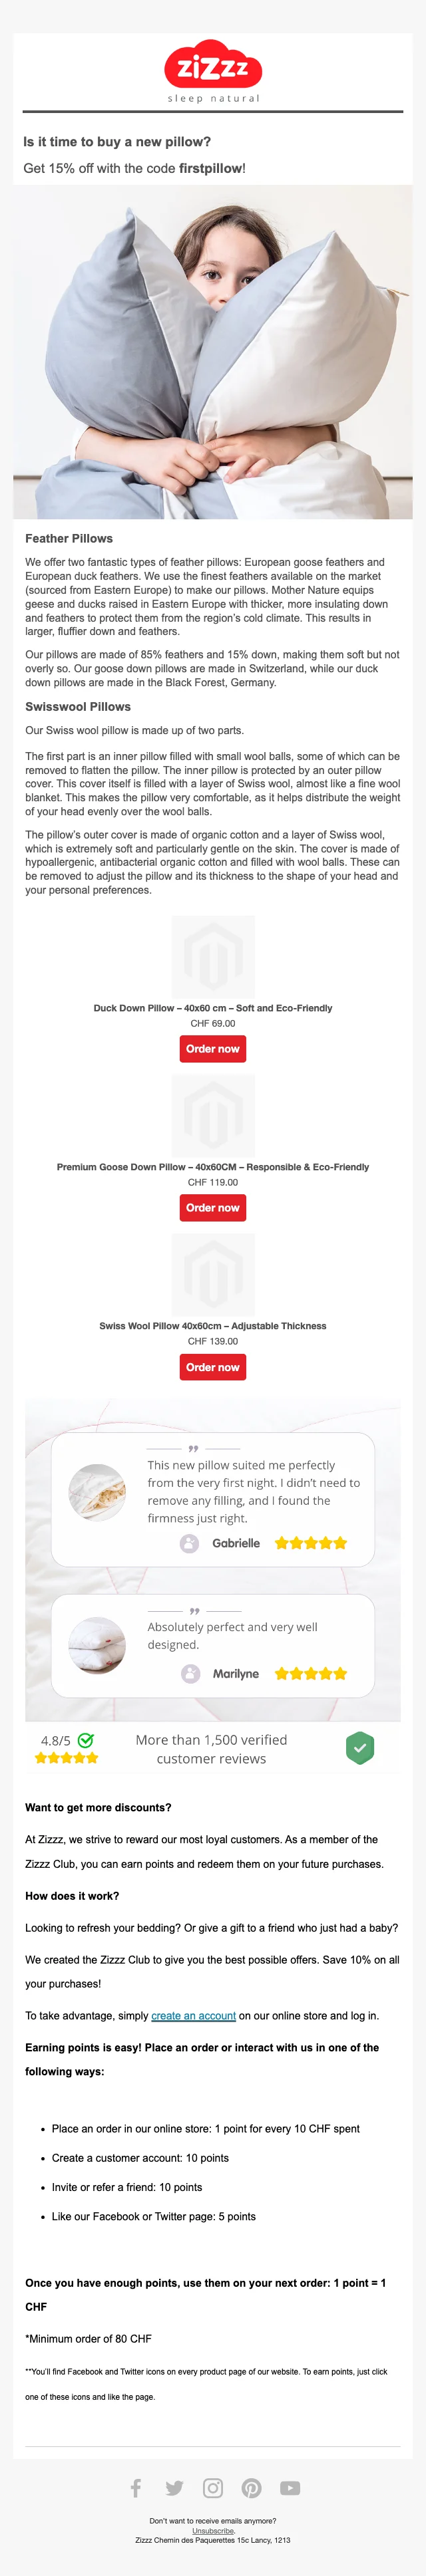
Task: Open the Twitter bird icon
Action: pyautogui.click(x=174, y=2487)
